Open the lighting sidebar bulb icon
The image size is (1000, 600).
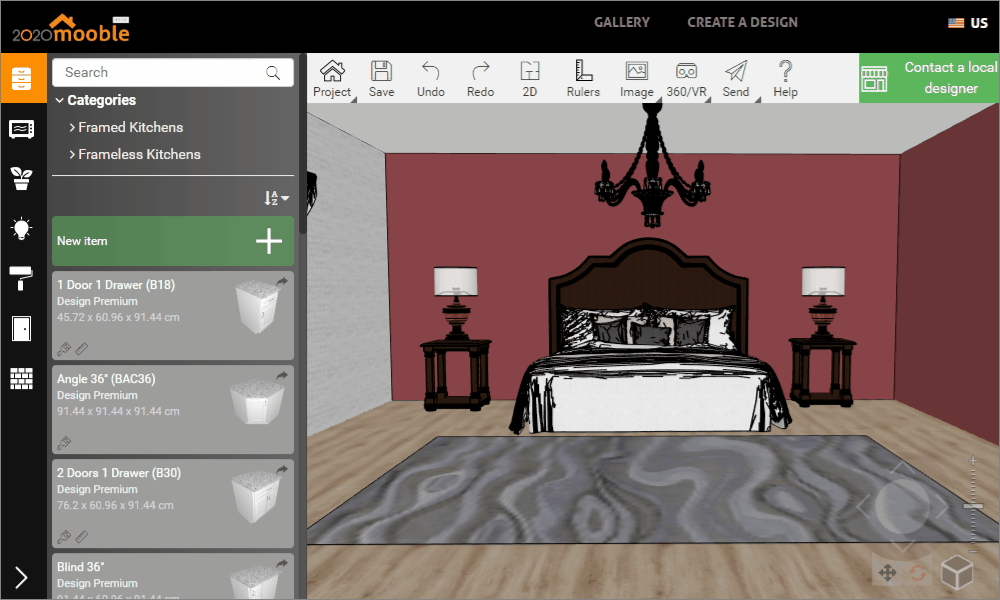coord(22,228)
